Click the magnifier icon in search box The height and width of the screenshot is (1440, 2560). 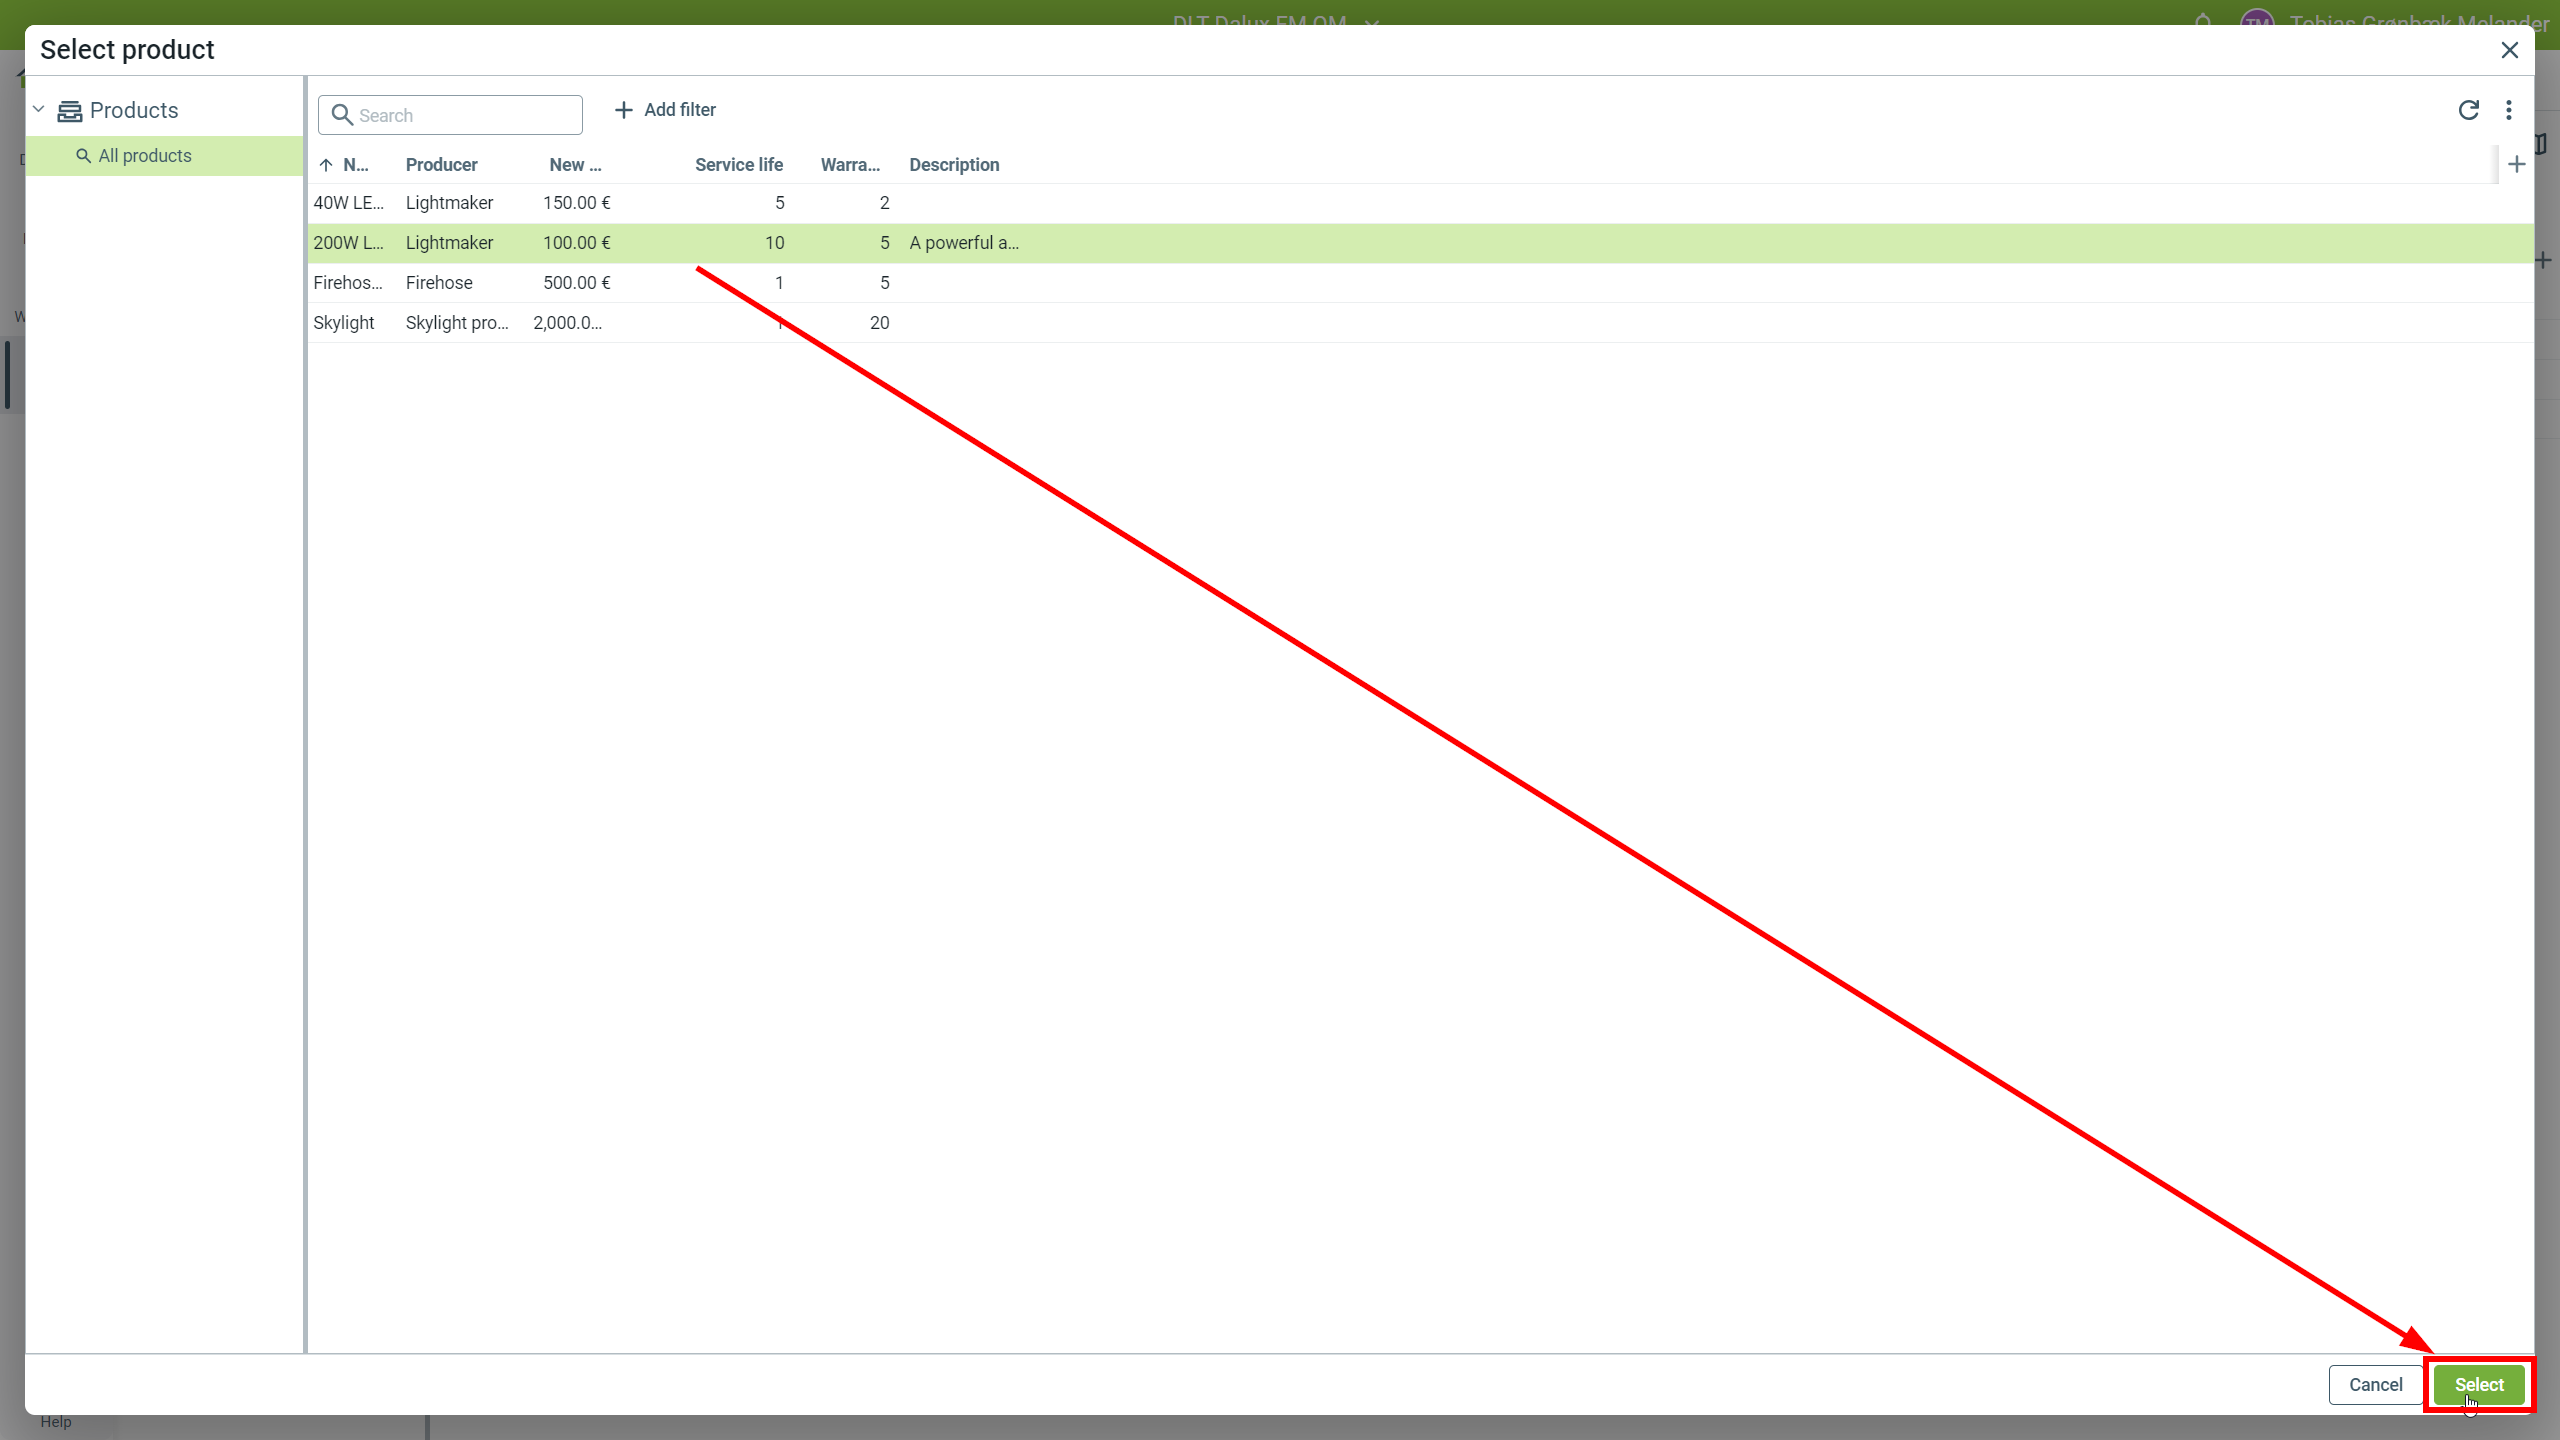pyautogui.click(x=342, y=115)
